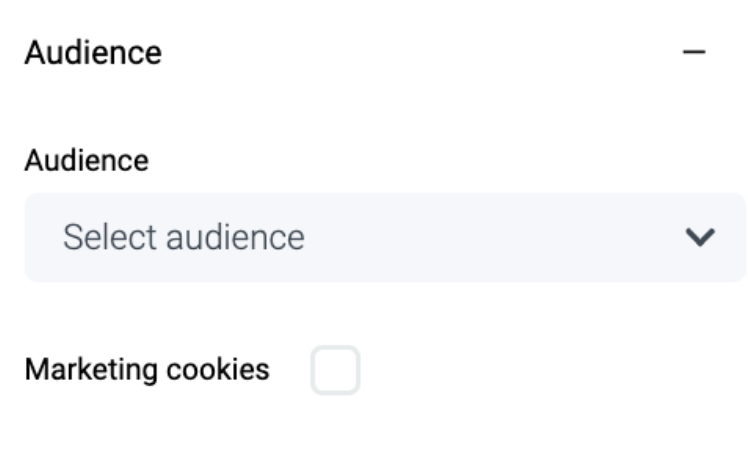This screenshot has height=458, width=748.
Task: Click the 'Select audience' placeholder text
Action: tap(184, 237)
